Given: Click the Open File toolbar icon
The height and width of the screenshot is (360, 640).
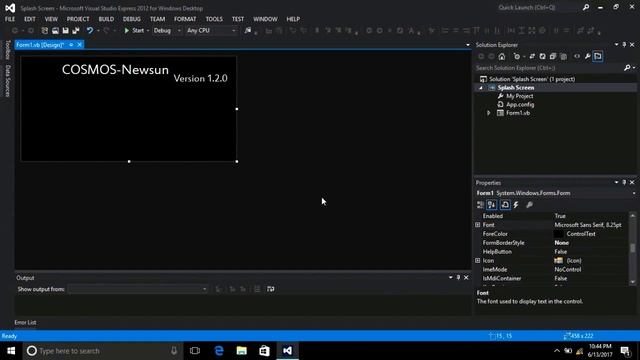Looking at the screenshot, I should [x=55, y=31].
